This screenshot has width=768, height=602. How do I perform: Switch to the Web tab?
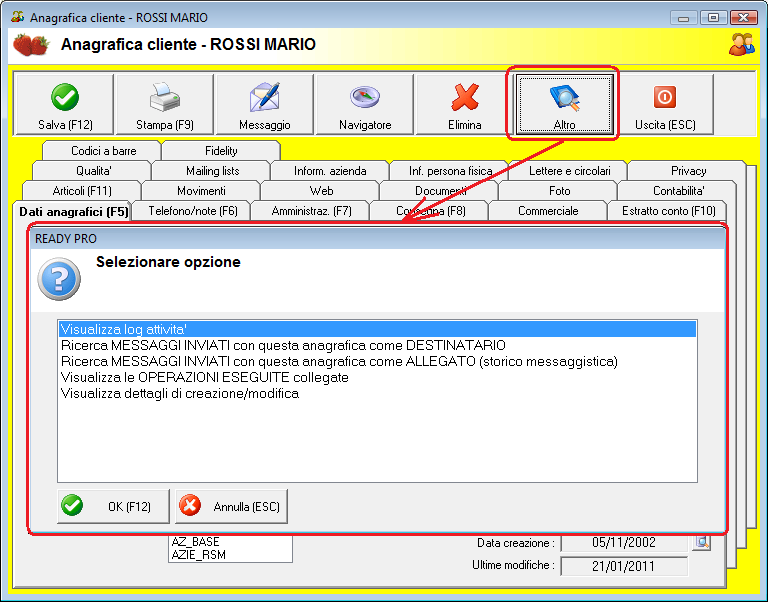321,191
